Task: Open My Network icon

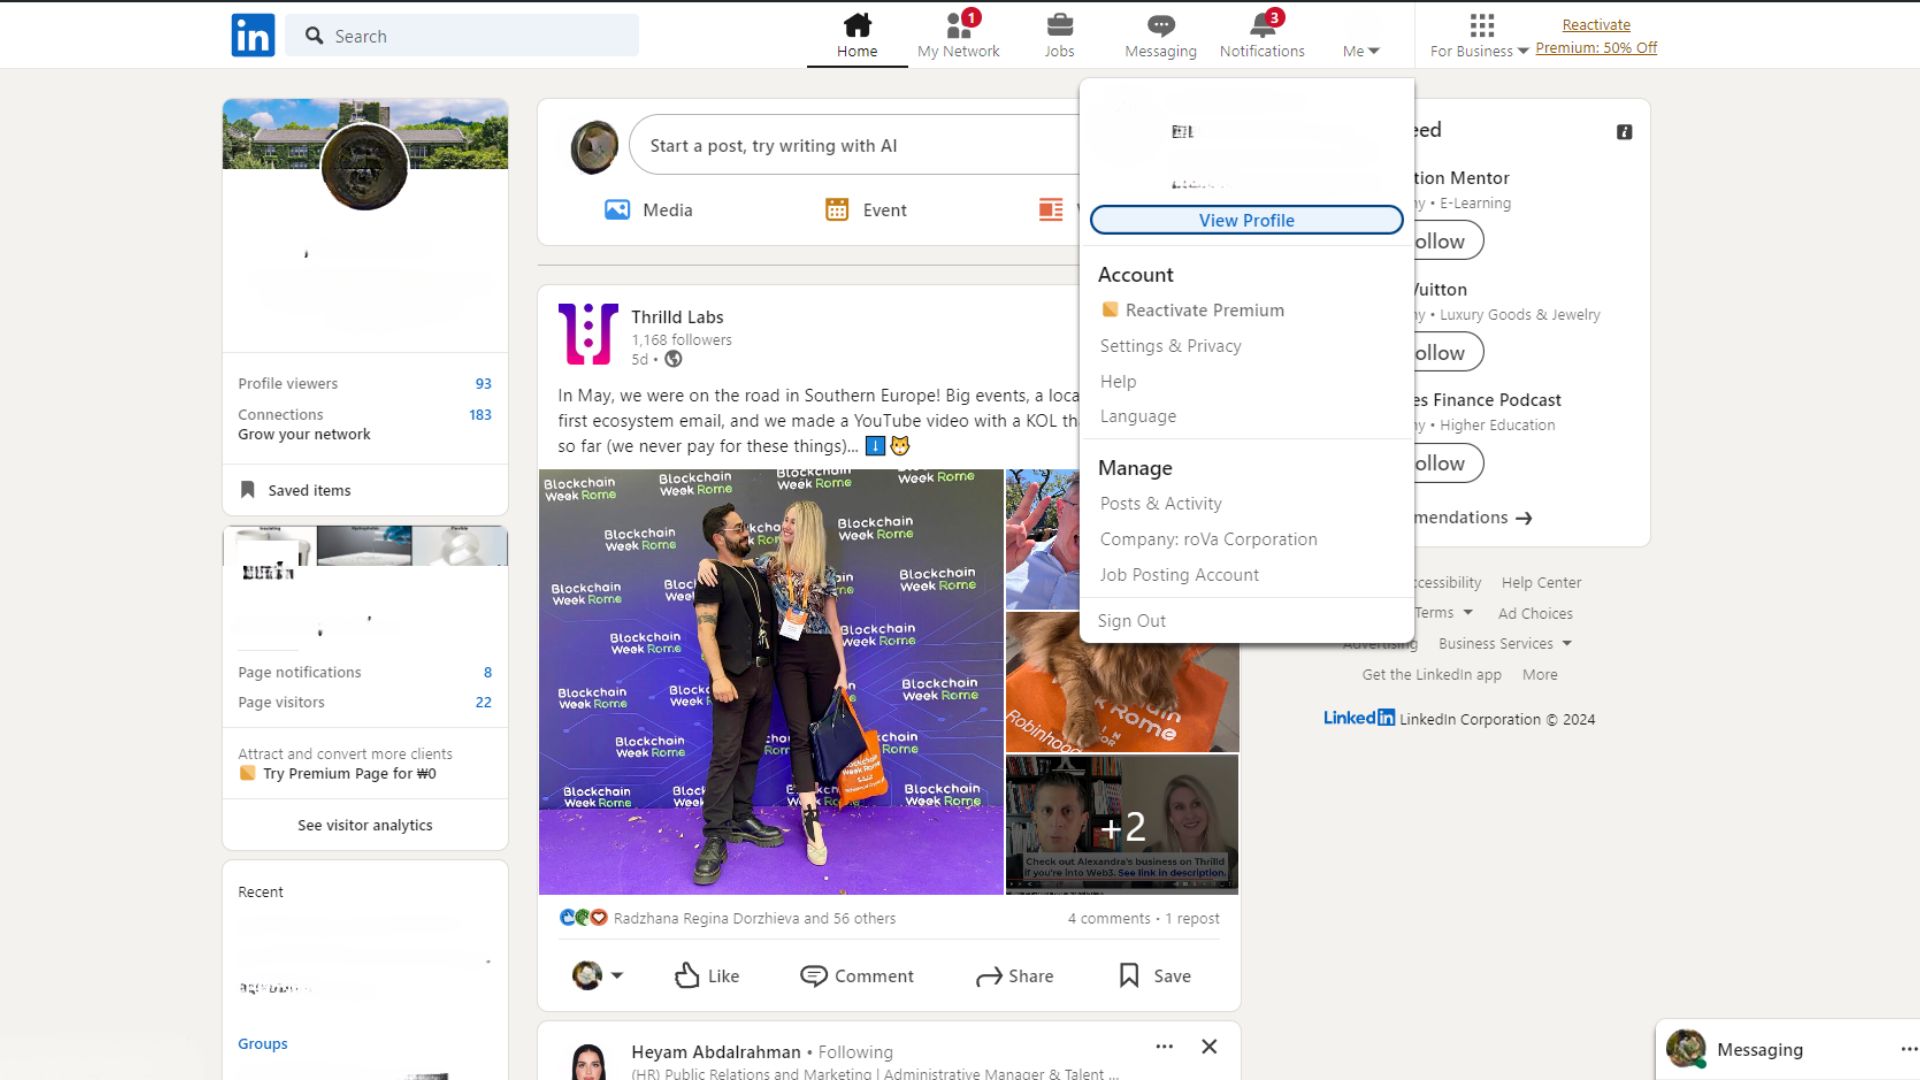Action: [958, 24]
